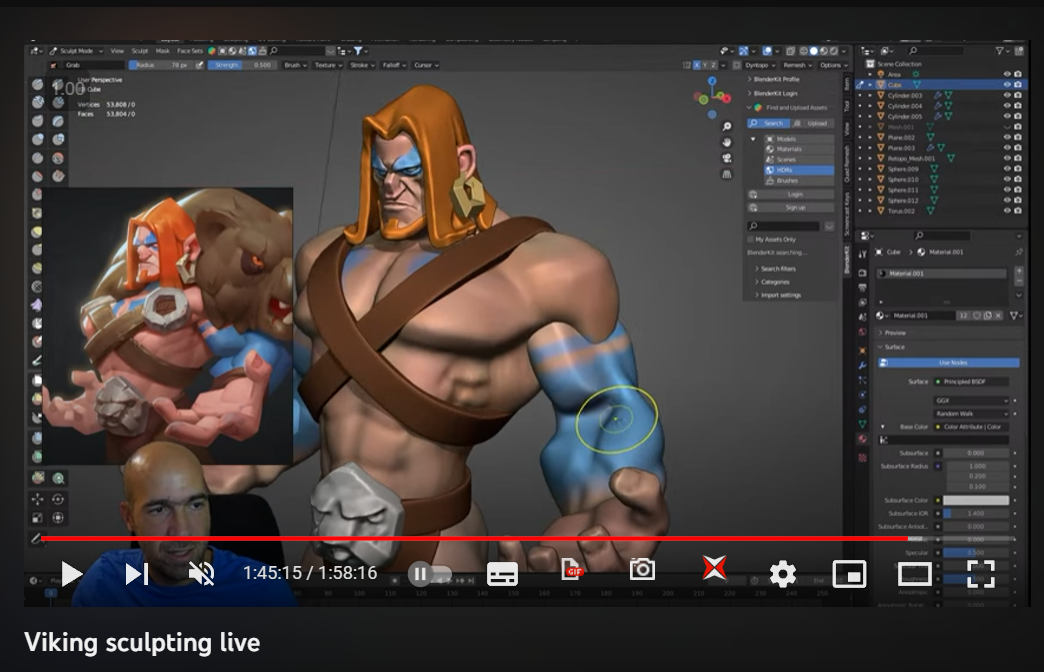Take a screenshot with camera icon
The width and height of the screenshot is (1044, 672).
[x=642, y=570]
